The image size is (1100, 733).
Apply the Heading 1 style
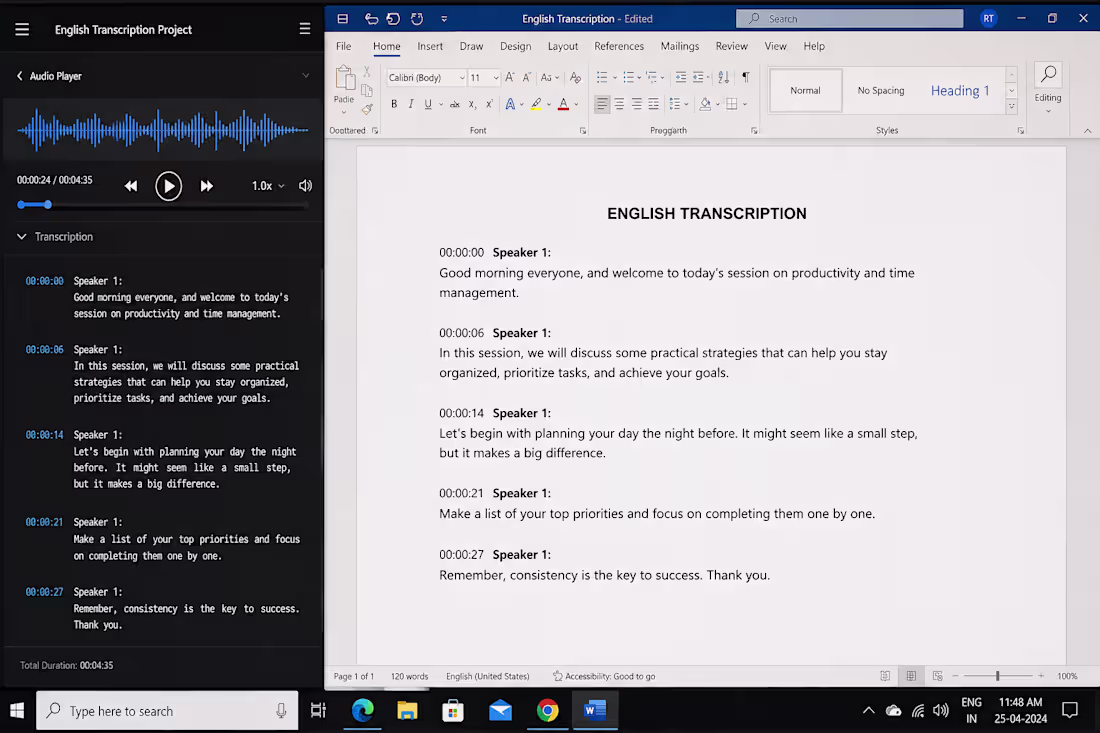[x=960, y=90]
